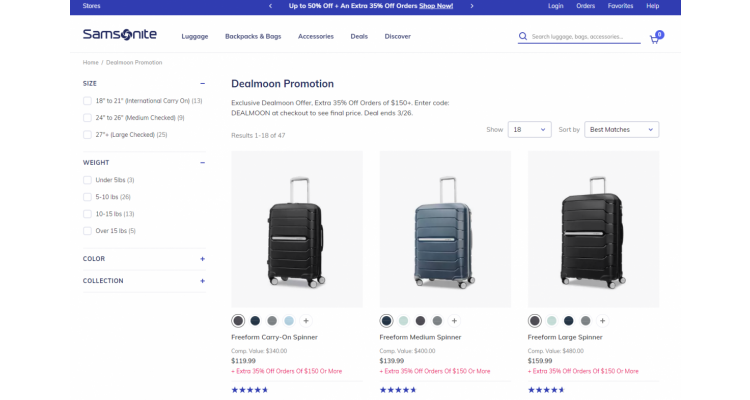Expand the COLLECTION filter section

[x=202, y=281]
